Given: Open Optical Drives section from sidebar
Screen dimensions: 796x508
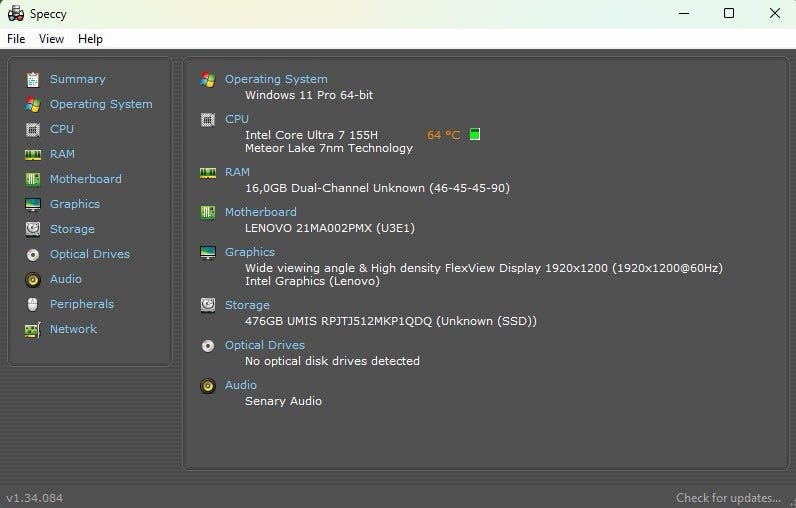Looking at the screenshot, I should (90, 254).
